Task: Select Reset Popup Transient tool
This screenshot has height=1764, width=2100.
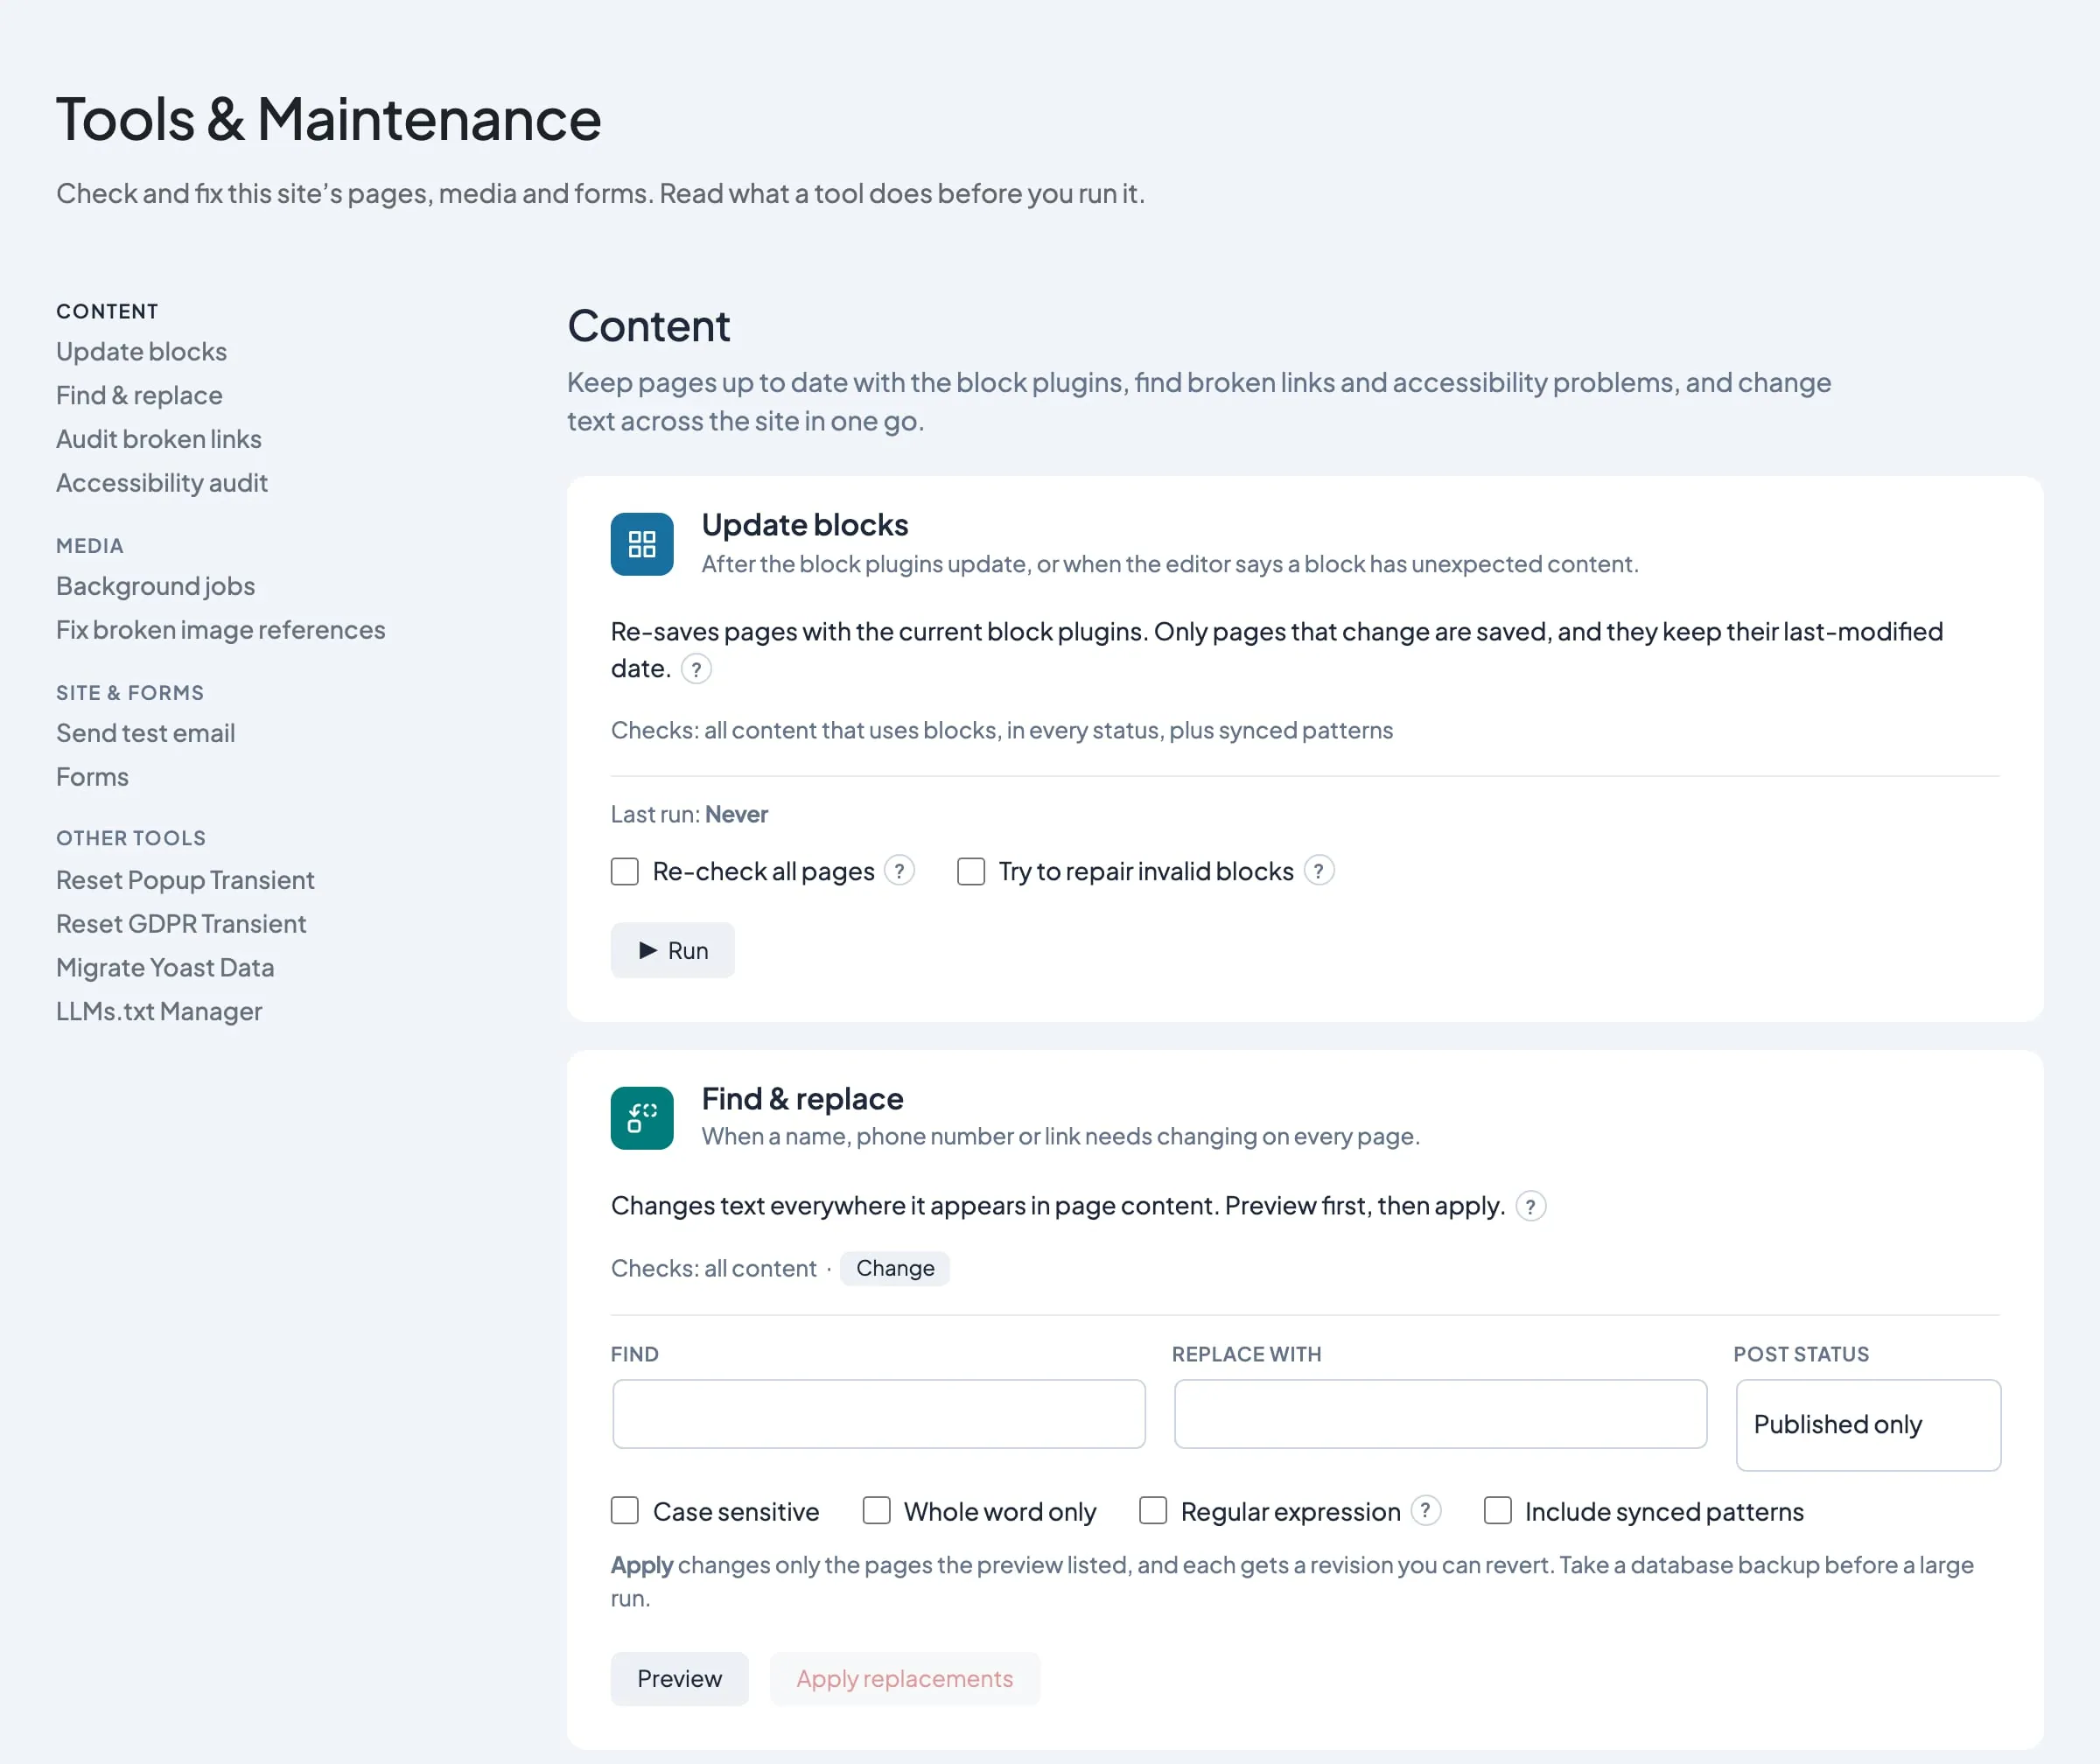Action: [185, 880]
